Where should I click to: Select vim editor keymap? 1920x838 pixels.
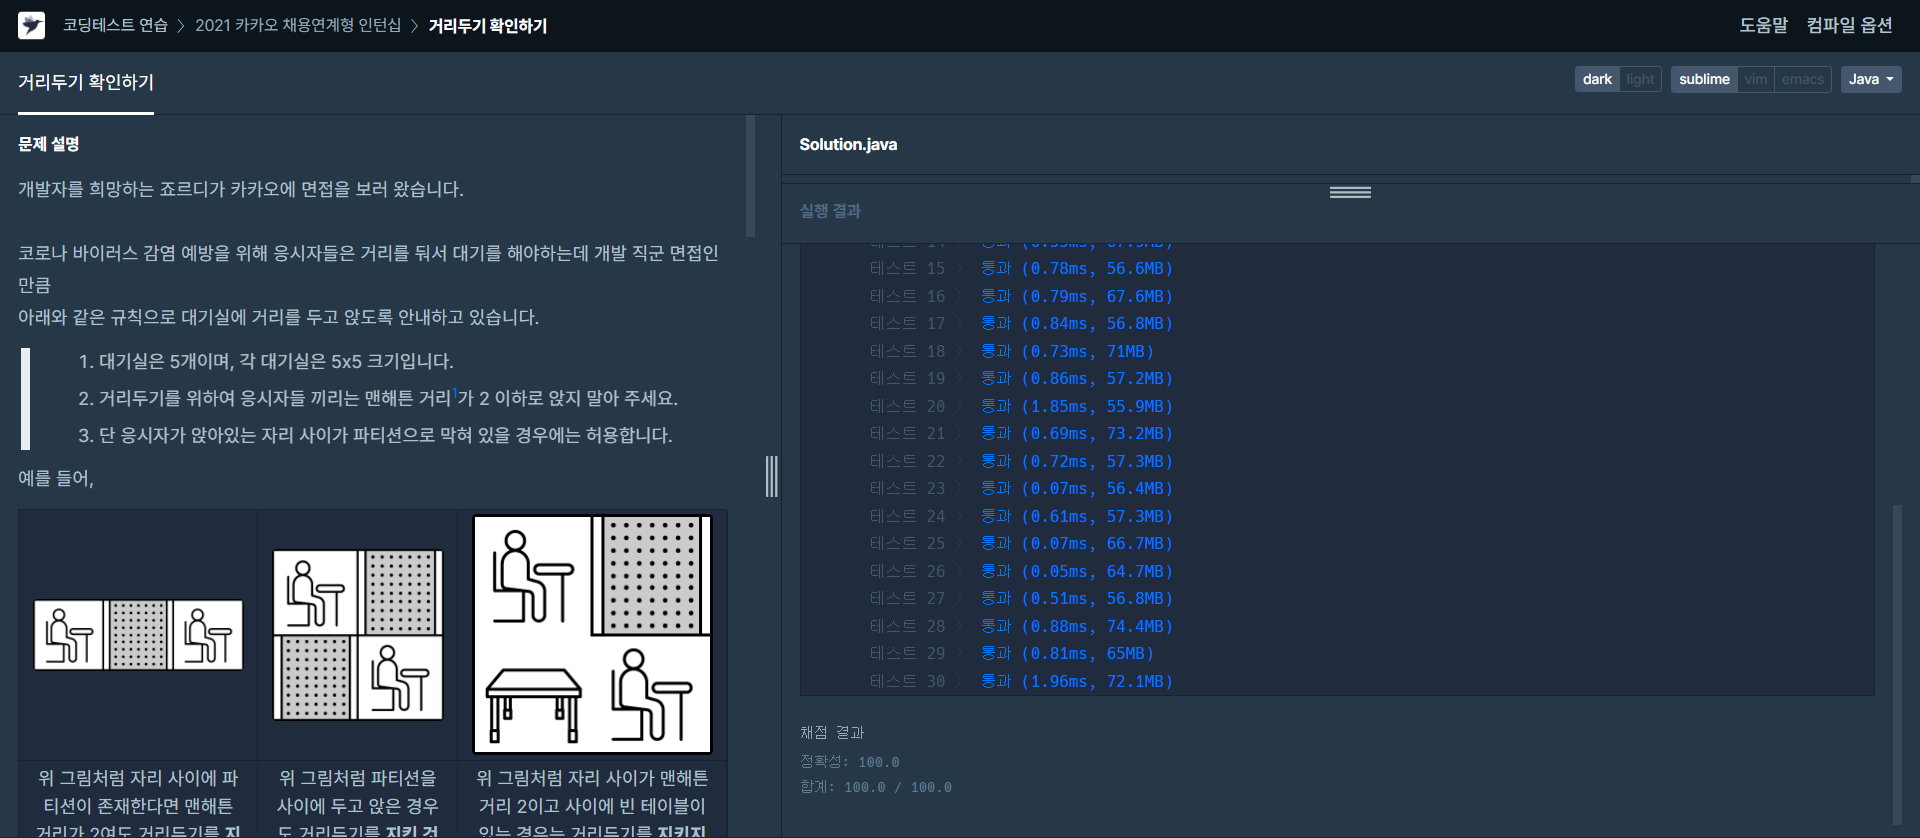coord(1756,79)
